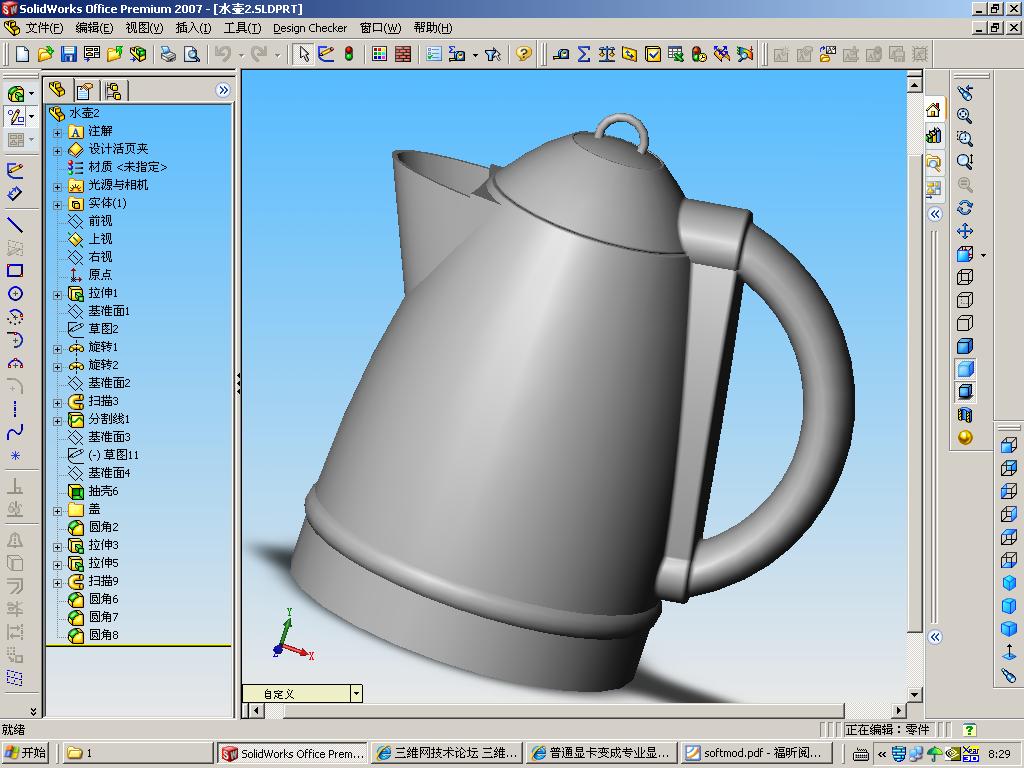This screenshot has height=768, width=1024.
Task: Click the Rebuild traffic light icon
Action: pyautogui.click(x=349, y=54)
